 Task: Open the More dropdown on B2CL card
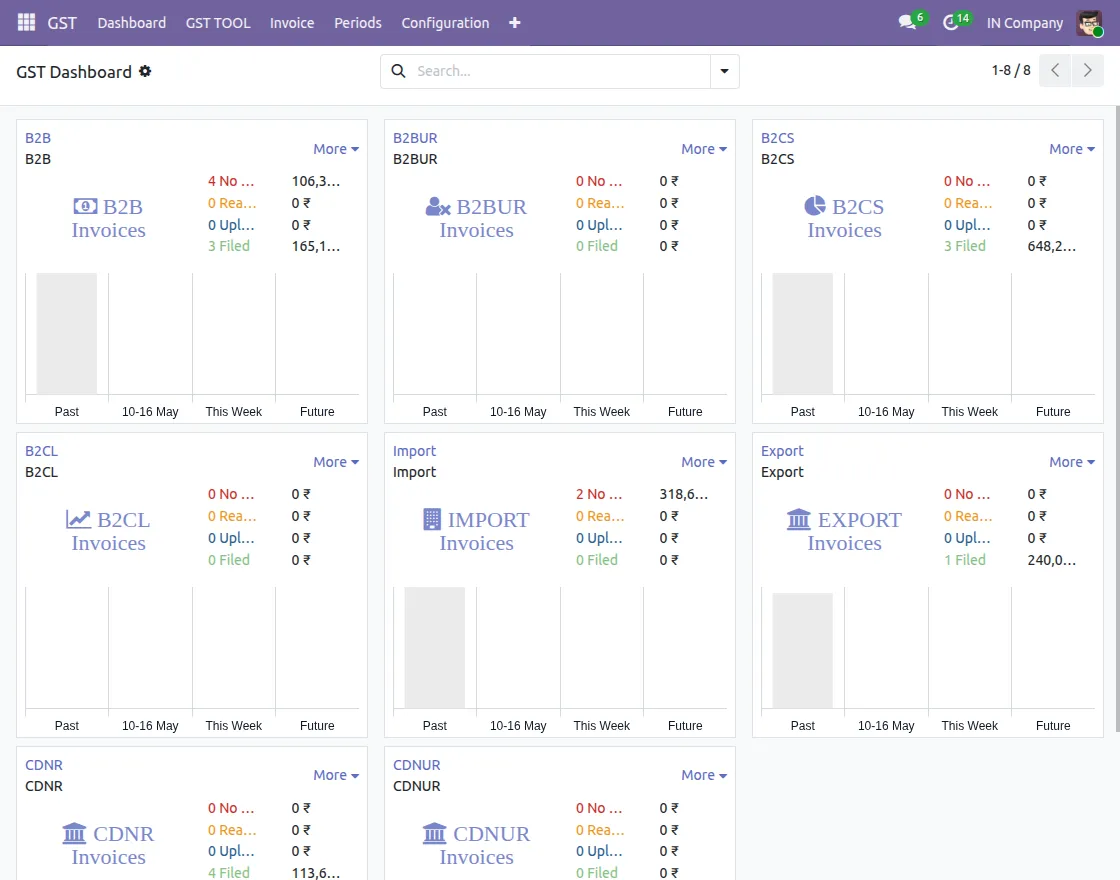point(336,461)
